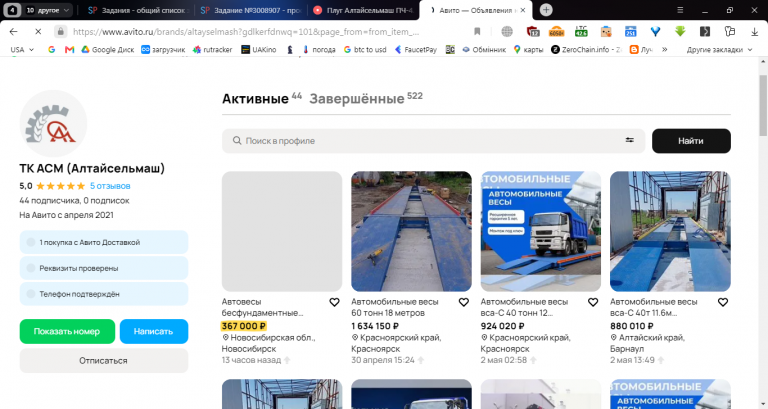Image resolution: width=768 pixels, height=409 pixels.
Task: Click the 367 000 ₽ price
Action: point(243,326)
